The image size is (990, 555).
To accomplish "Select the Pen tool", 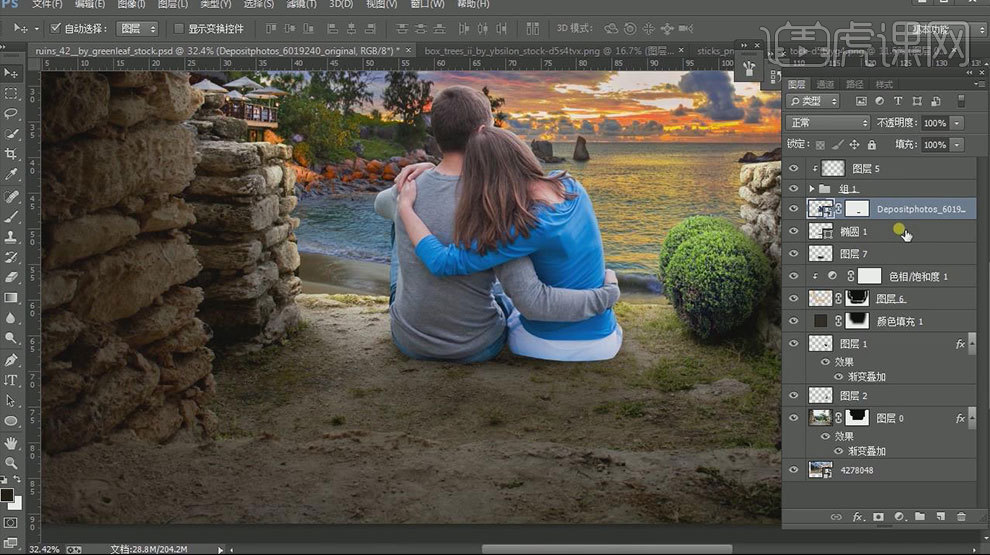I will 11,360.
